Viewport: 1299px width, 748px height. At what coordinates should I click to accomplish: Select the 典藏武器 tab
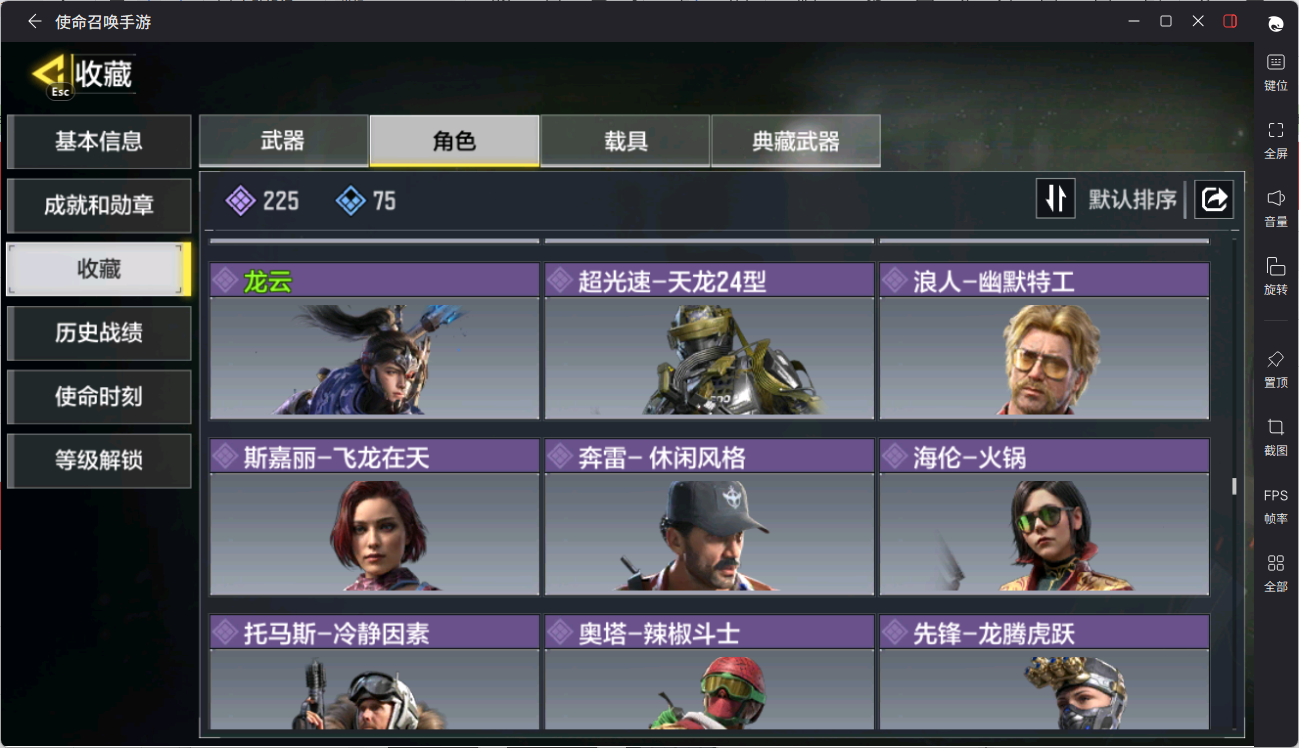[796, 141]
